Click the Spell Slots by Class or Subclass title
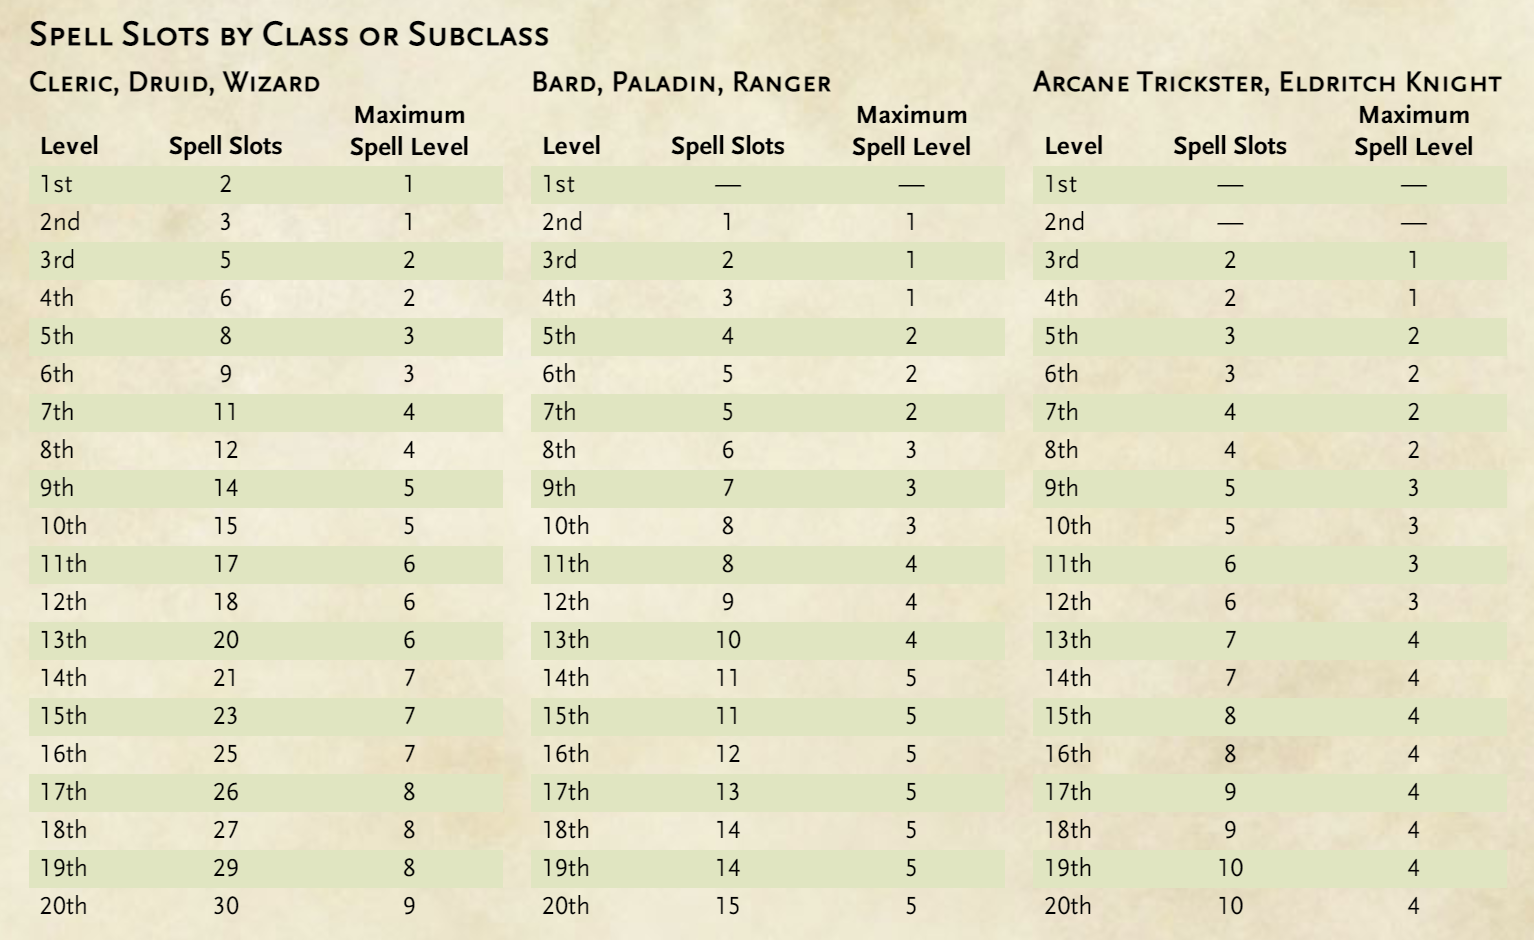This screenshot has height=940, width=1534. point(289,35)
